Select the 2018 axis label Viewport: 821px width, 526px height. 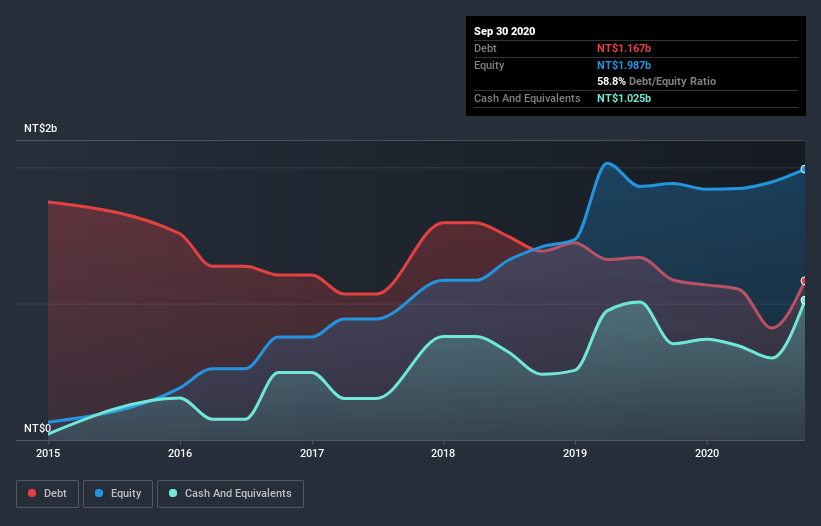[443, 453]
